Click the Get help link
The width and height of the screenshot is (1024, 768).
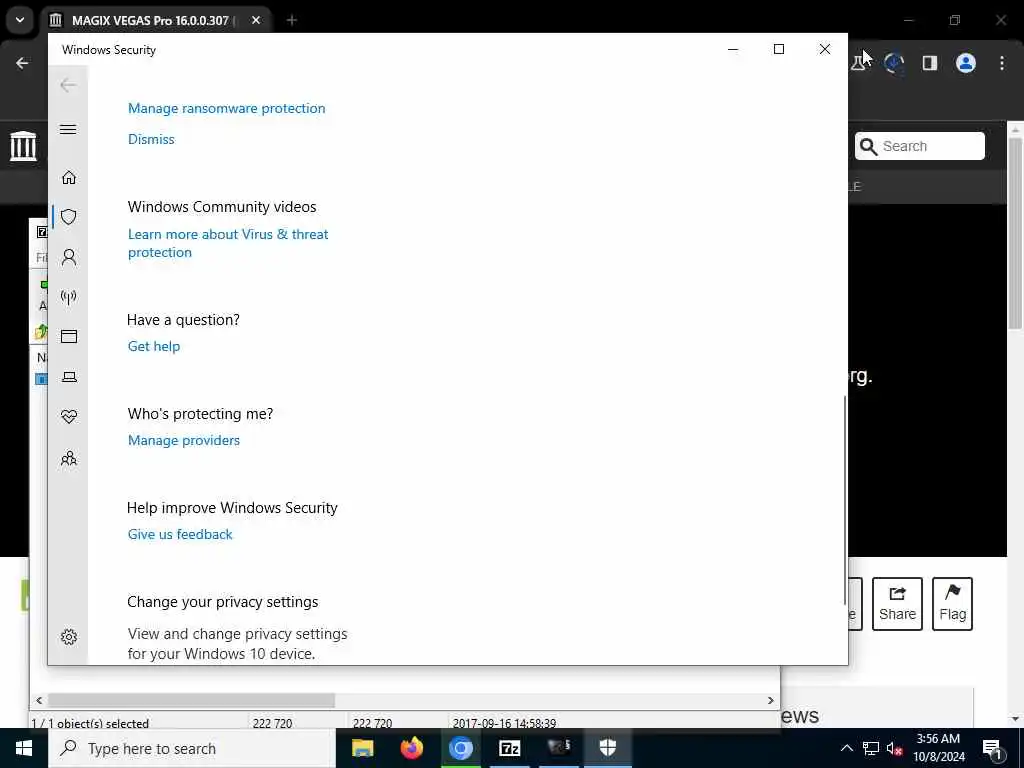click(x=153, y=346)
